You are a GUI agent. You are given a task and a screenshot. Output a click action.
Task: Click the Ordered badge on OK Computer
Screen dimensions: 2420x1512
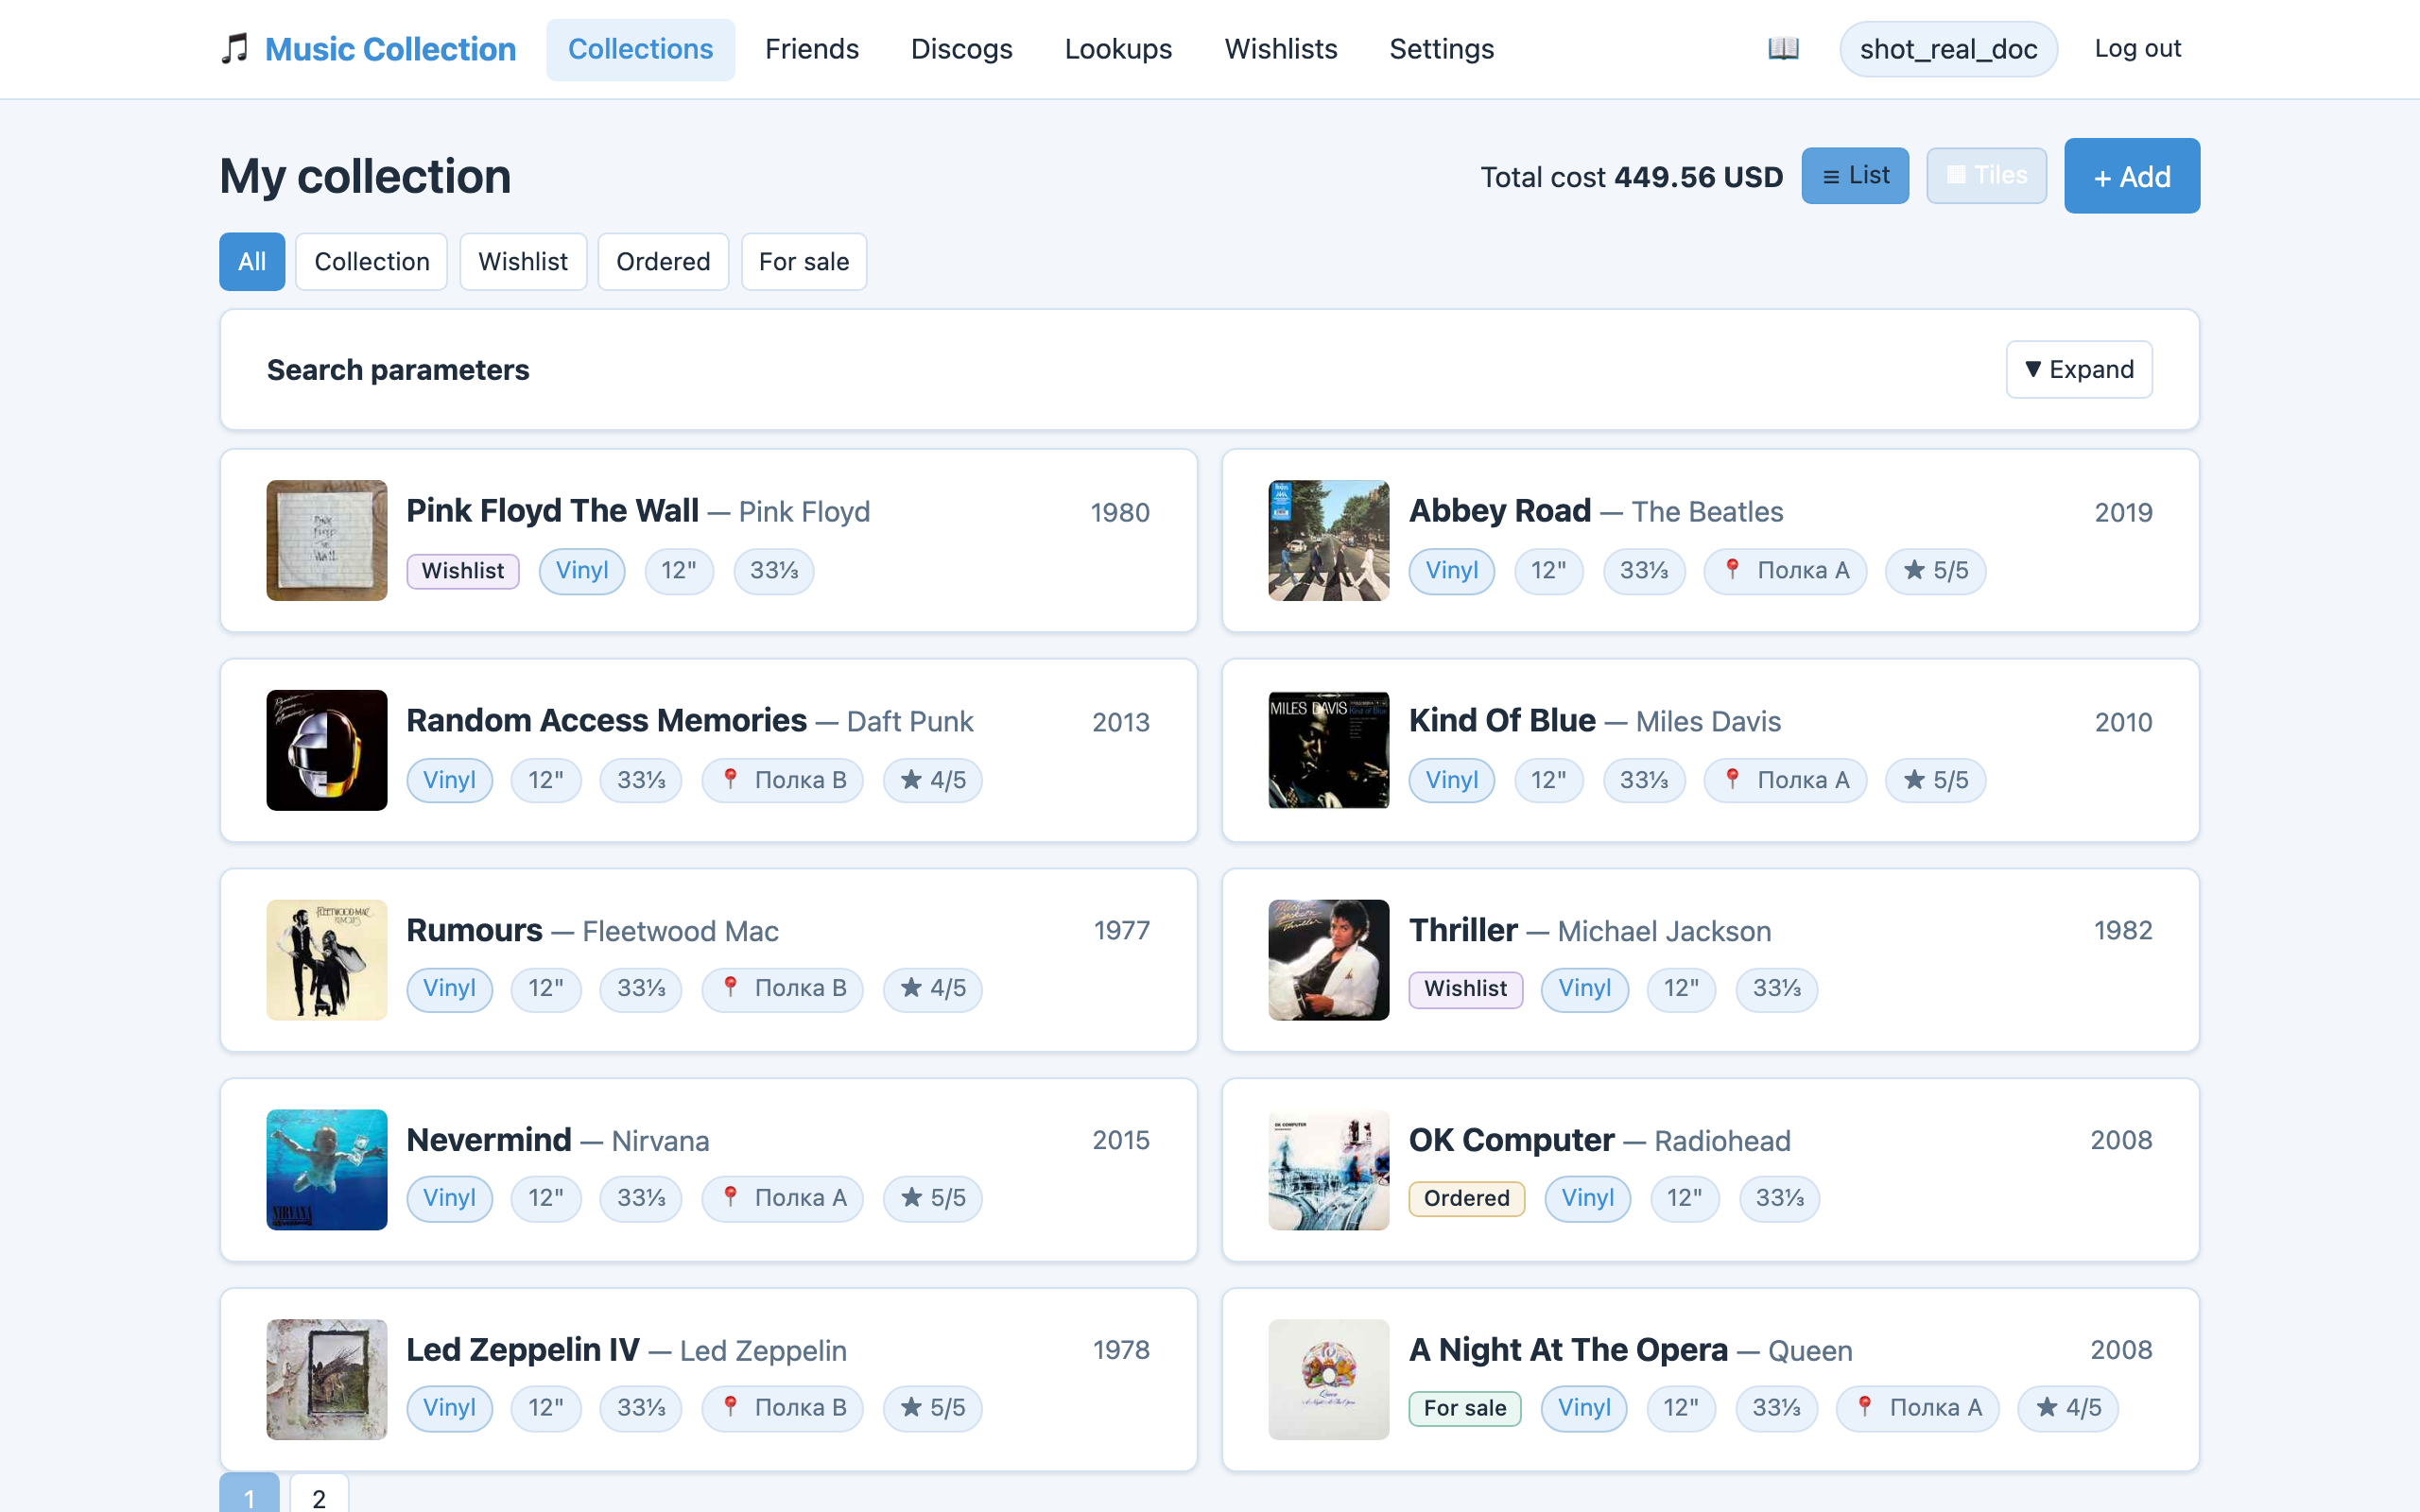pos(1467,1199)
